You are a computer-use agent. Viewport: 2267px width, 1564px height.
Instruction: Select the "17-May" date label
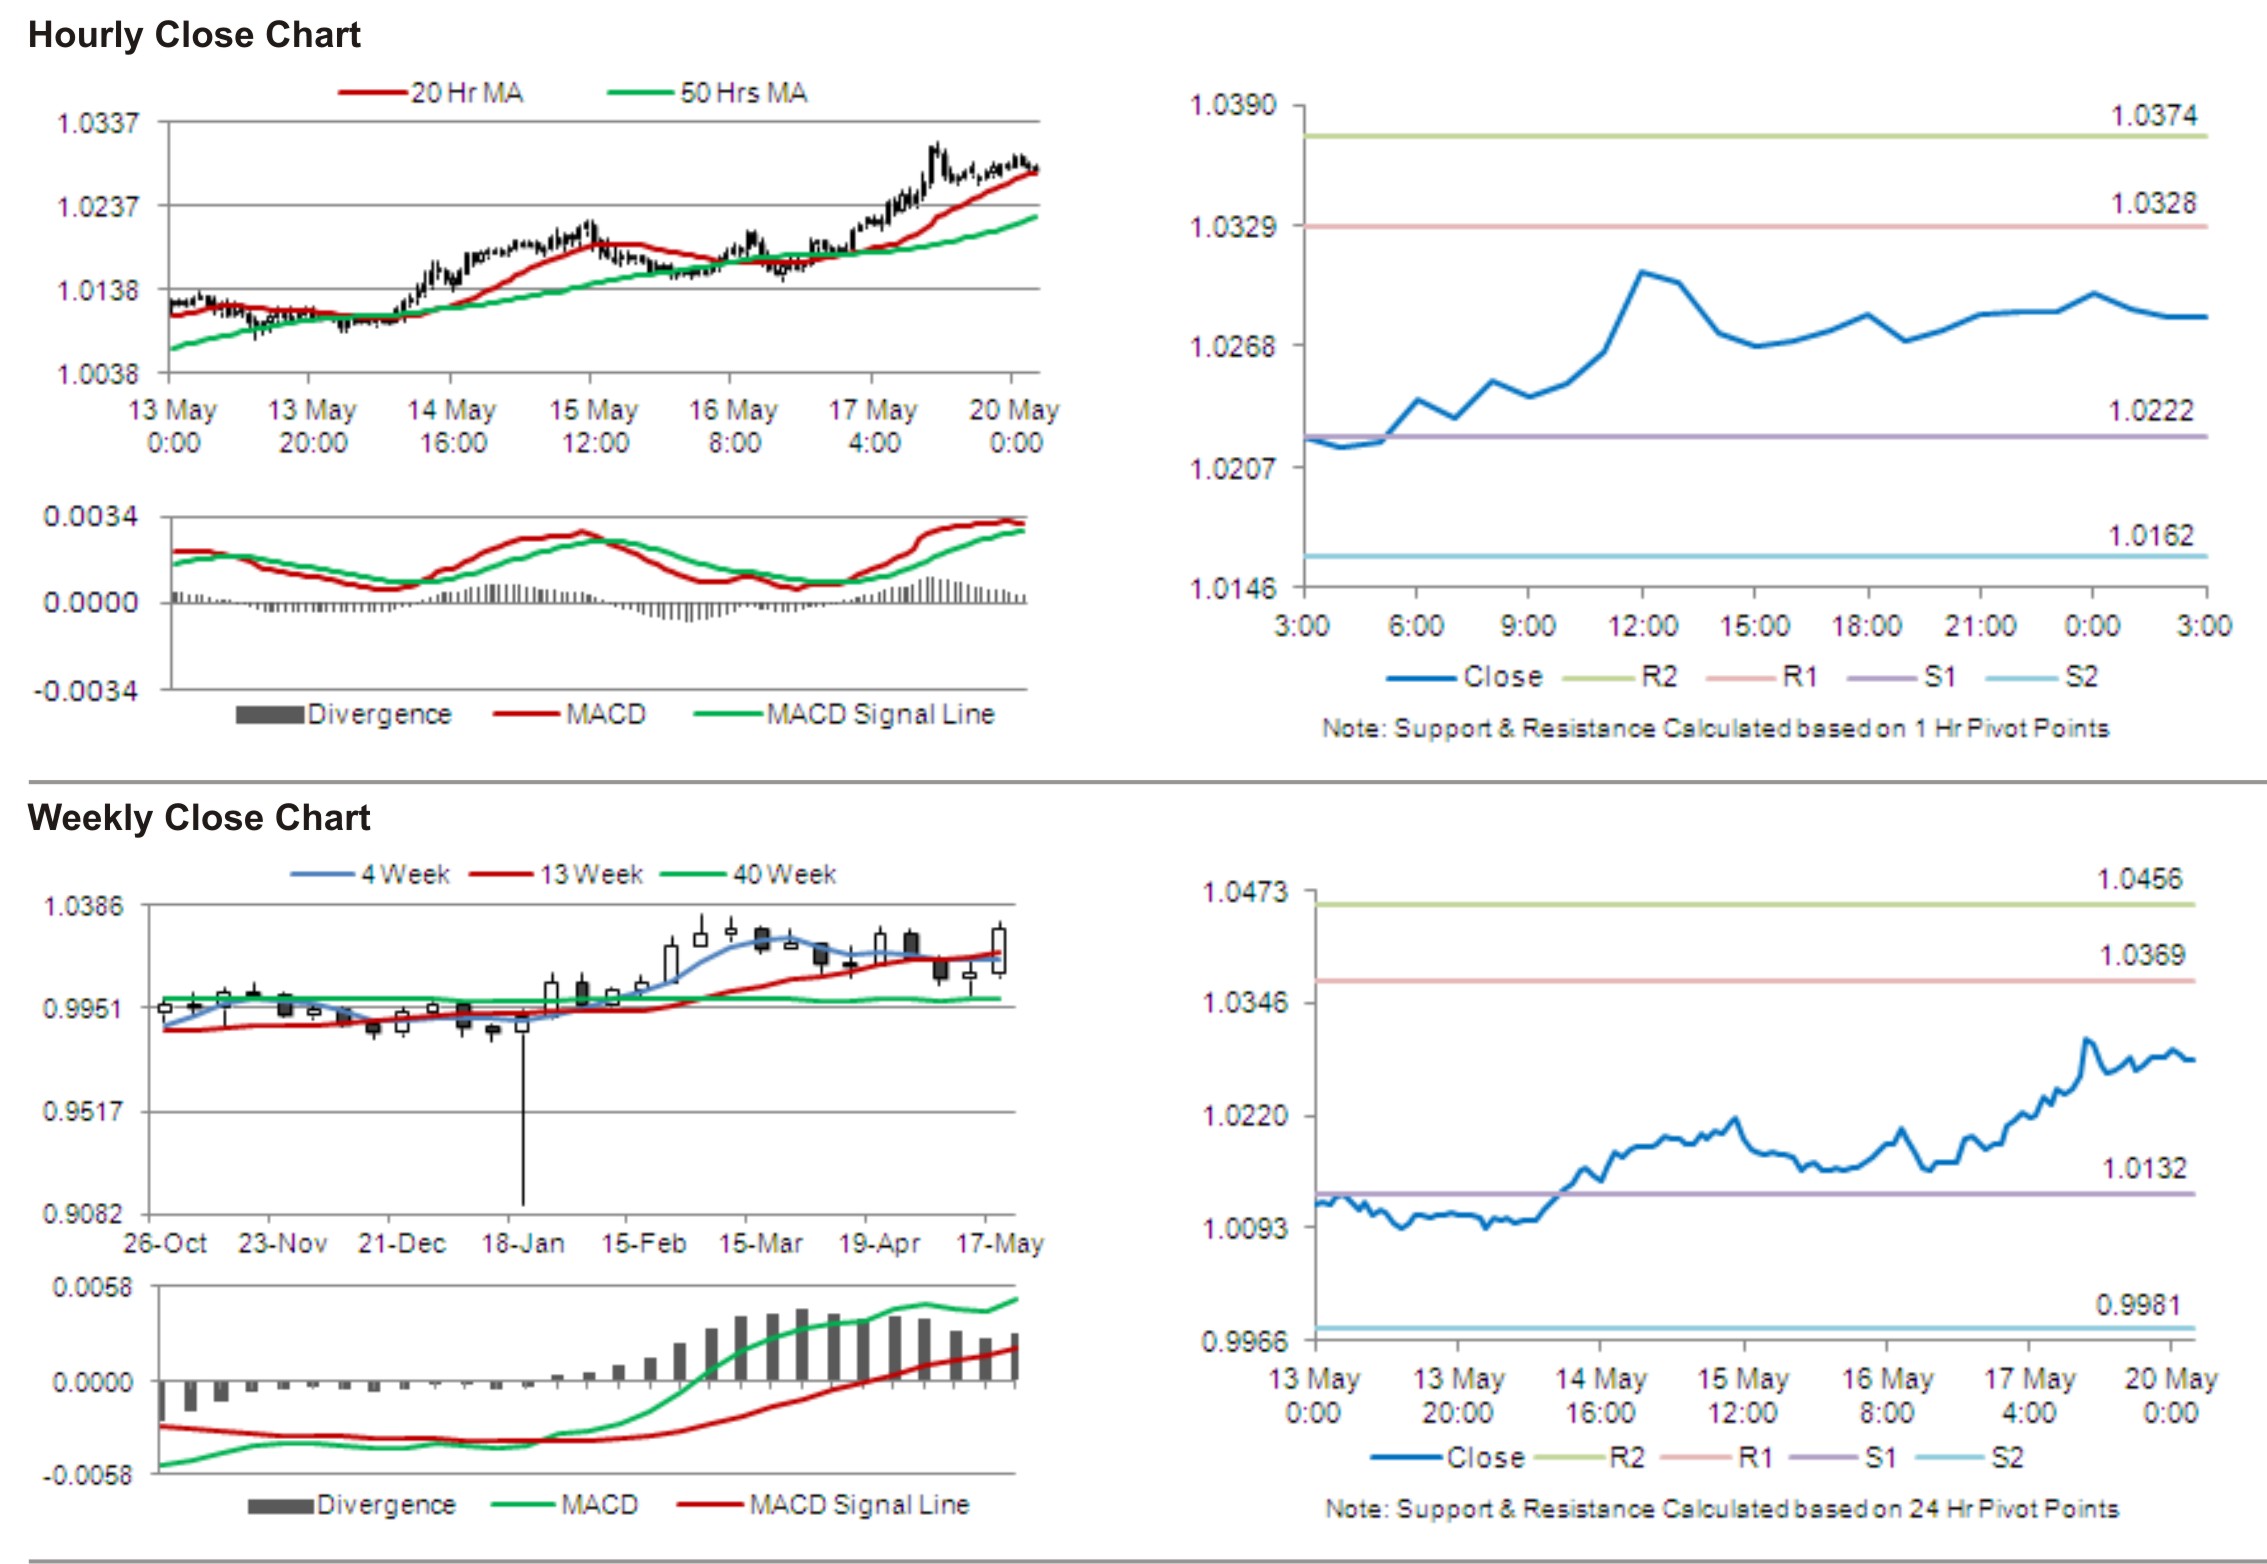(1000, 1244)
